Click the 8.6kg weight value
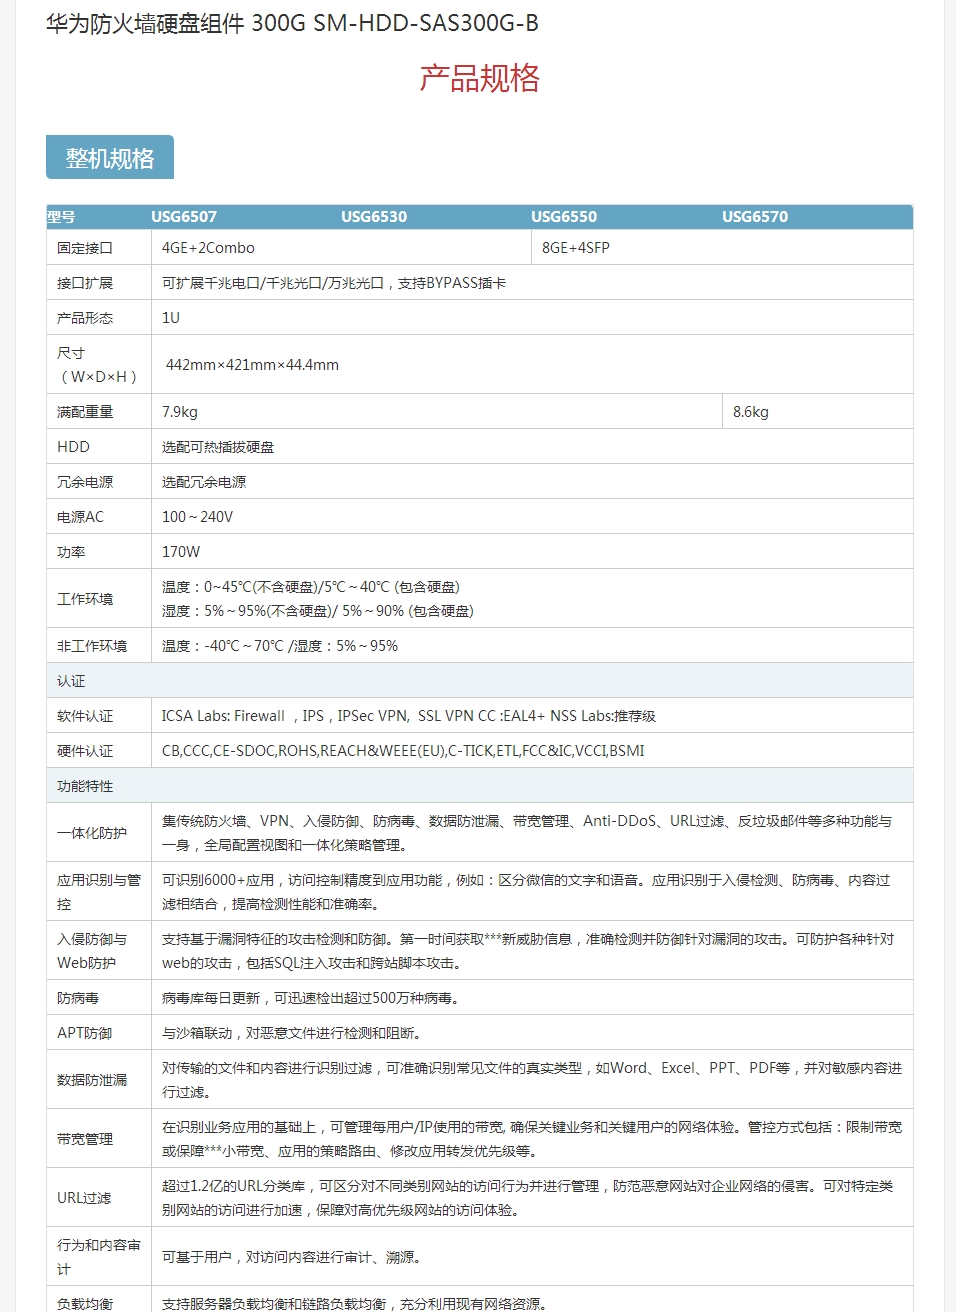This screenshot has height=1312, width=956. pyautogui.click(x=751, y=412)
